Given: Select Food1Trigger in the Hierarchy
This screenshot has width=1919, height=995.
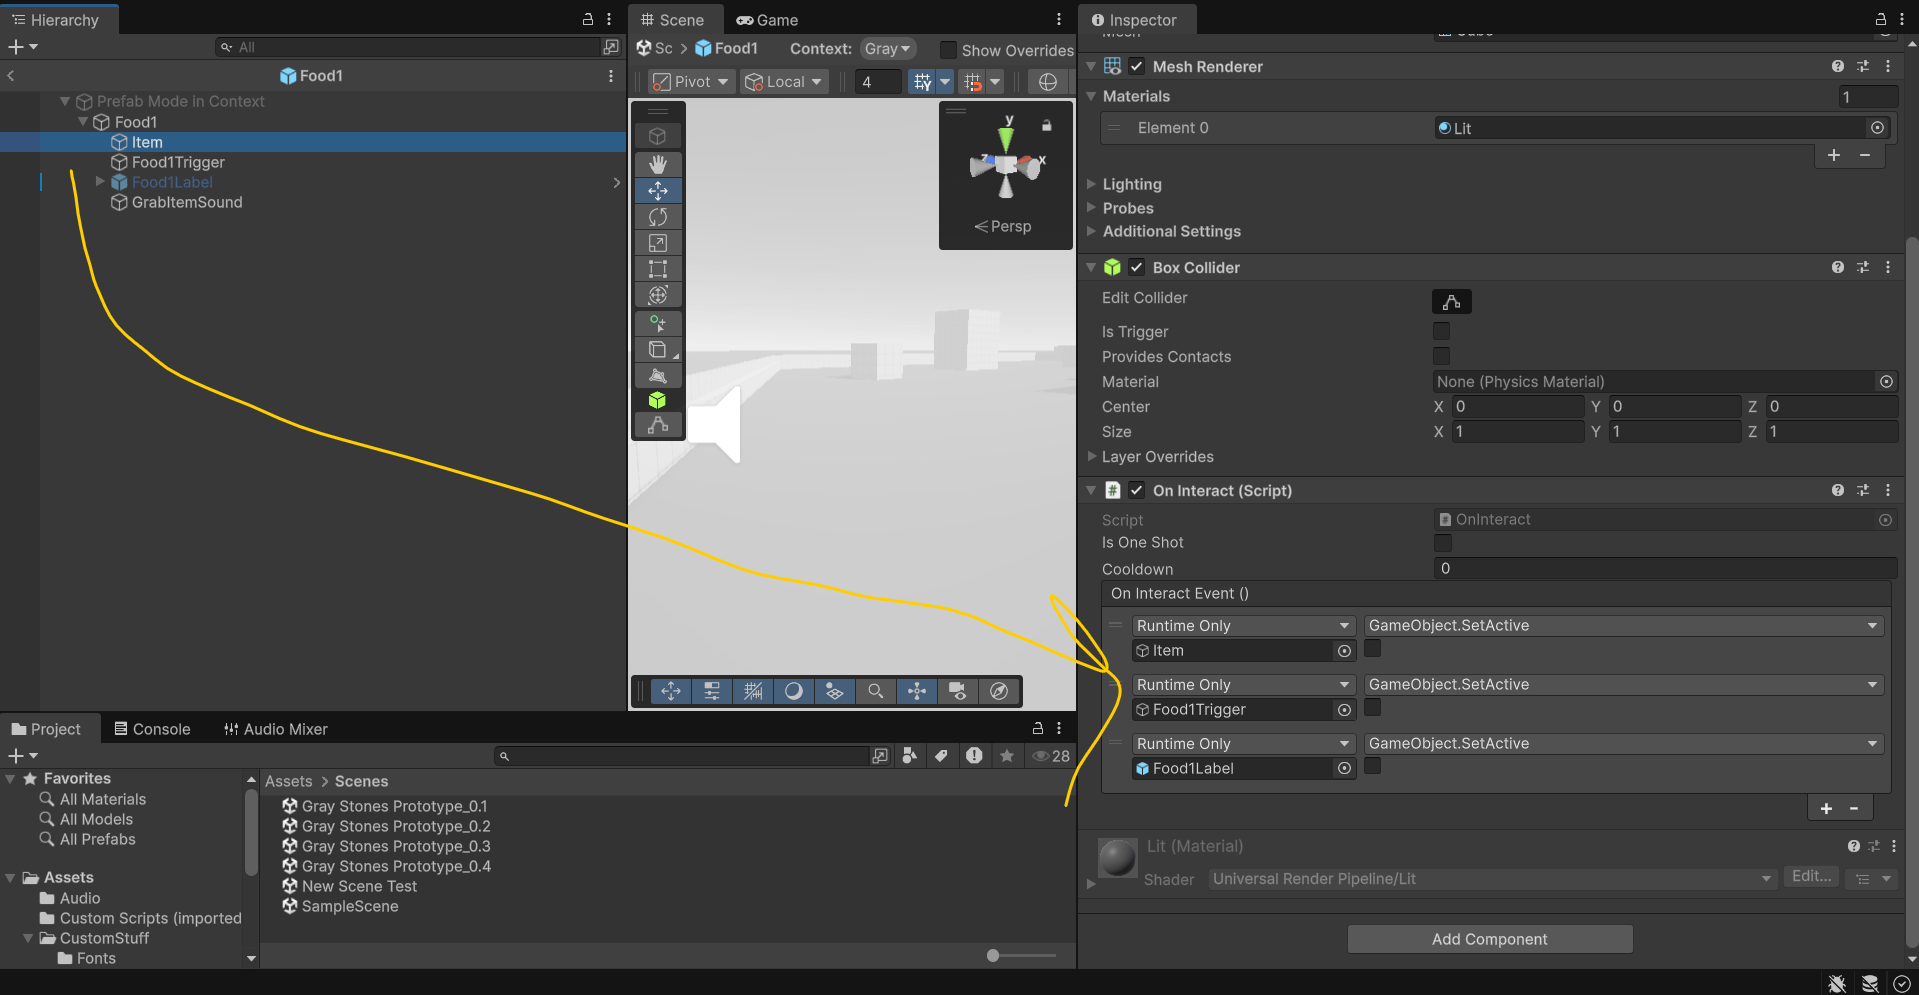Looking at the screenshot, I should click(x=178, y=162).
